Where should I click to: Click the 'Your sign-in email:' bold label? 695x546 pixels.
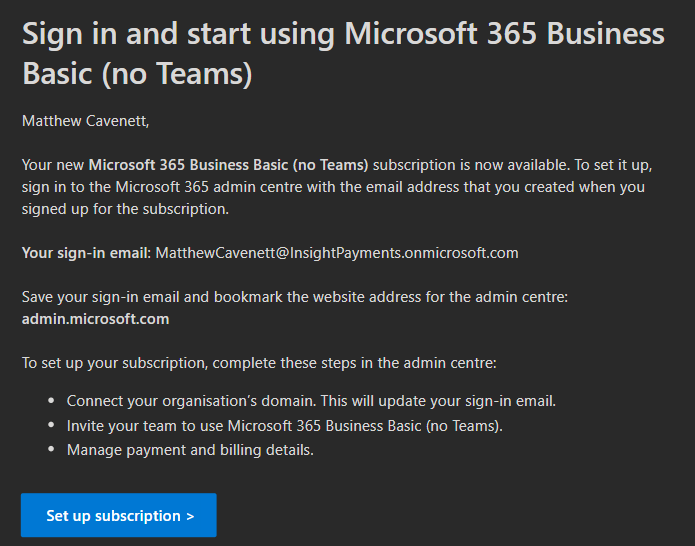click(x=86, y=253)
